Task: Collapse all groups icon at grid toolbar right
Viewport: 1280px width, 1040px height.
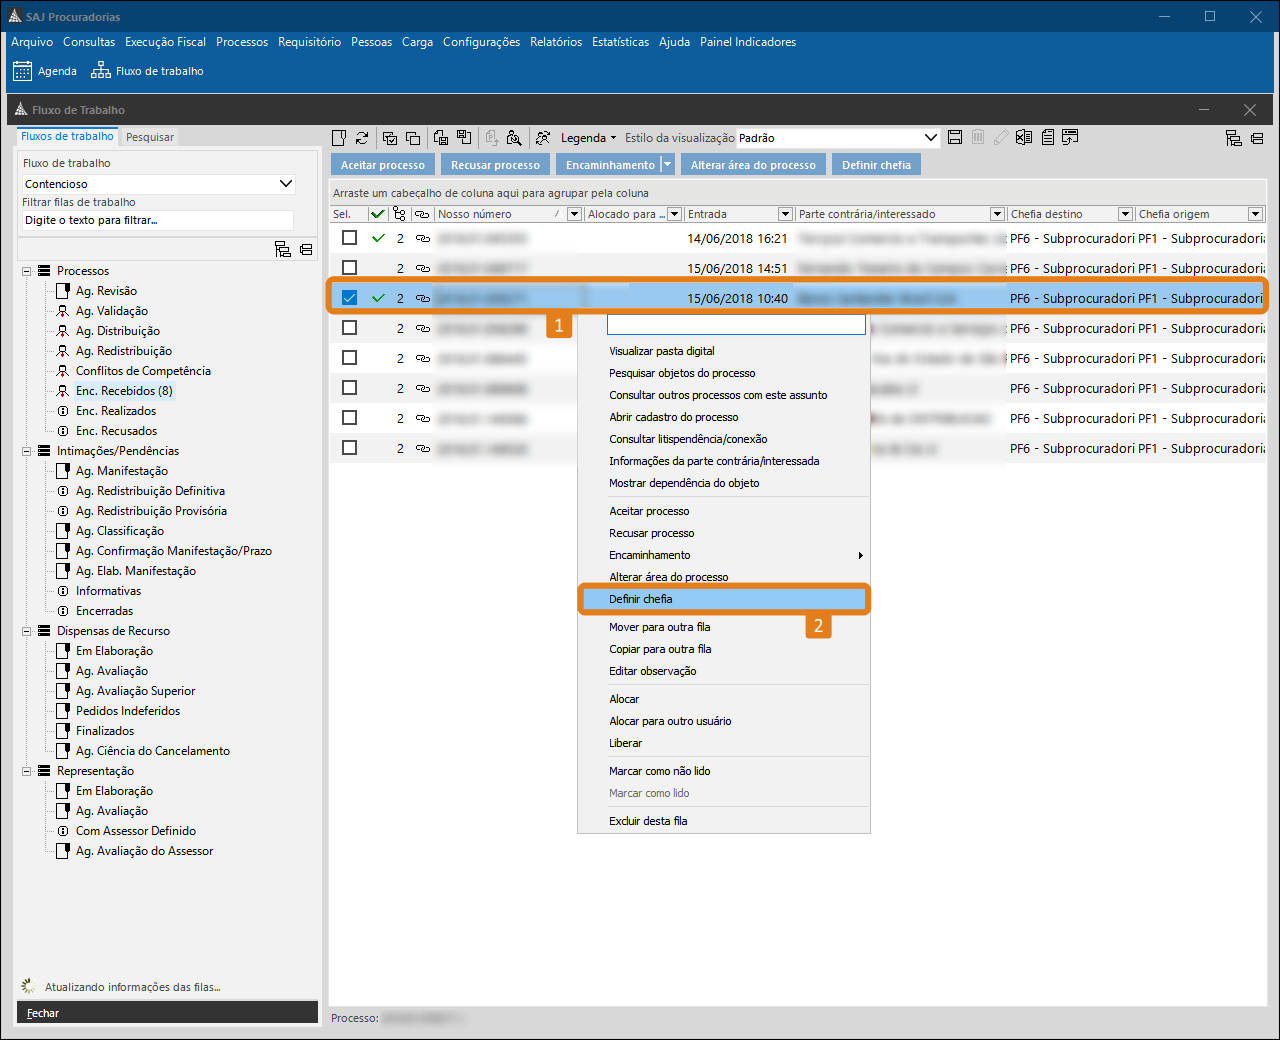Action: point(1257,138)
